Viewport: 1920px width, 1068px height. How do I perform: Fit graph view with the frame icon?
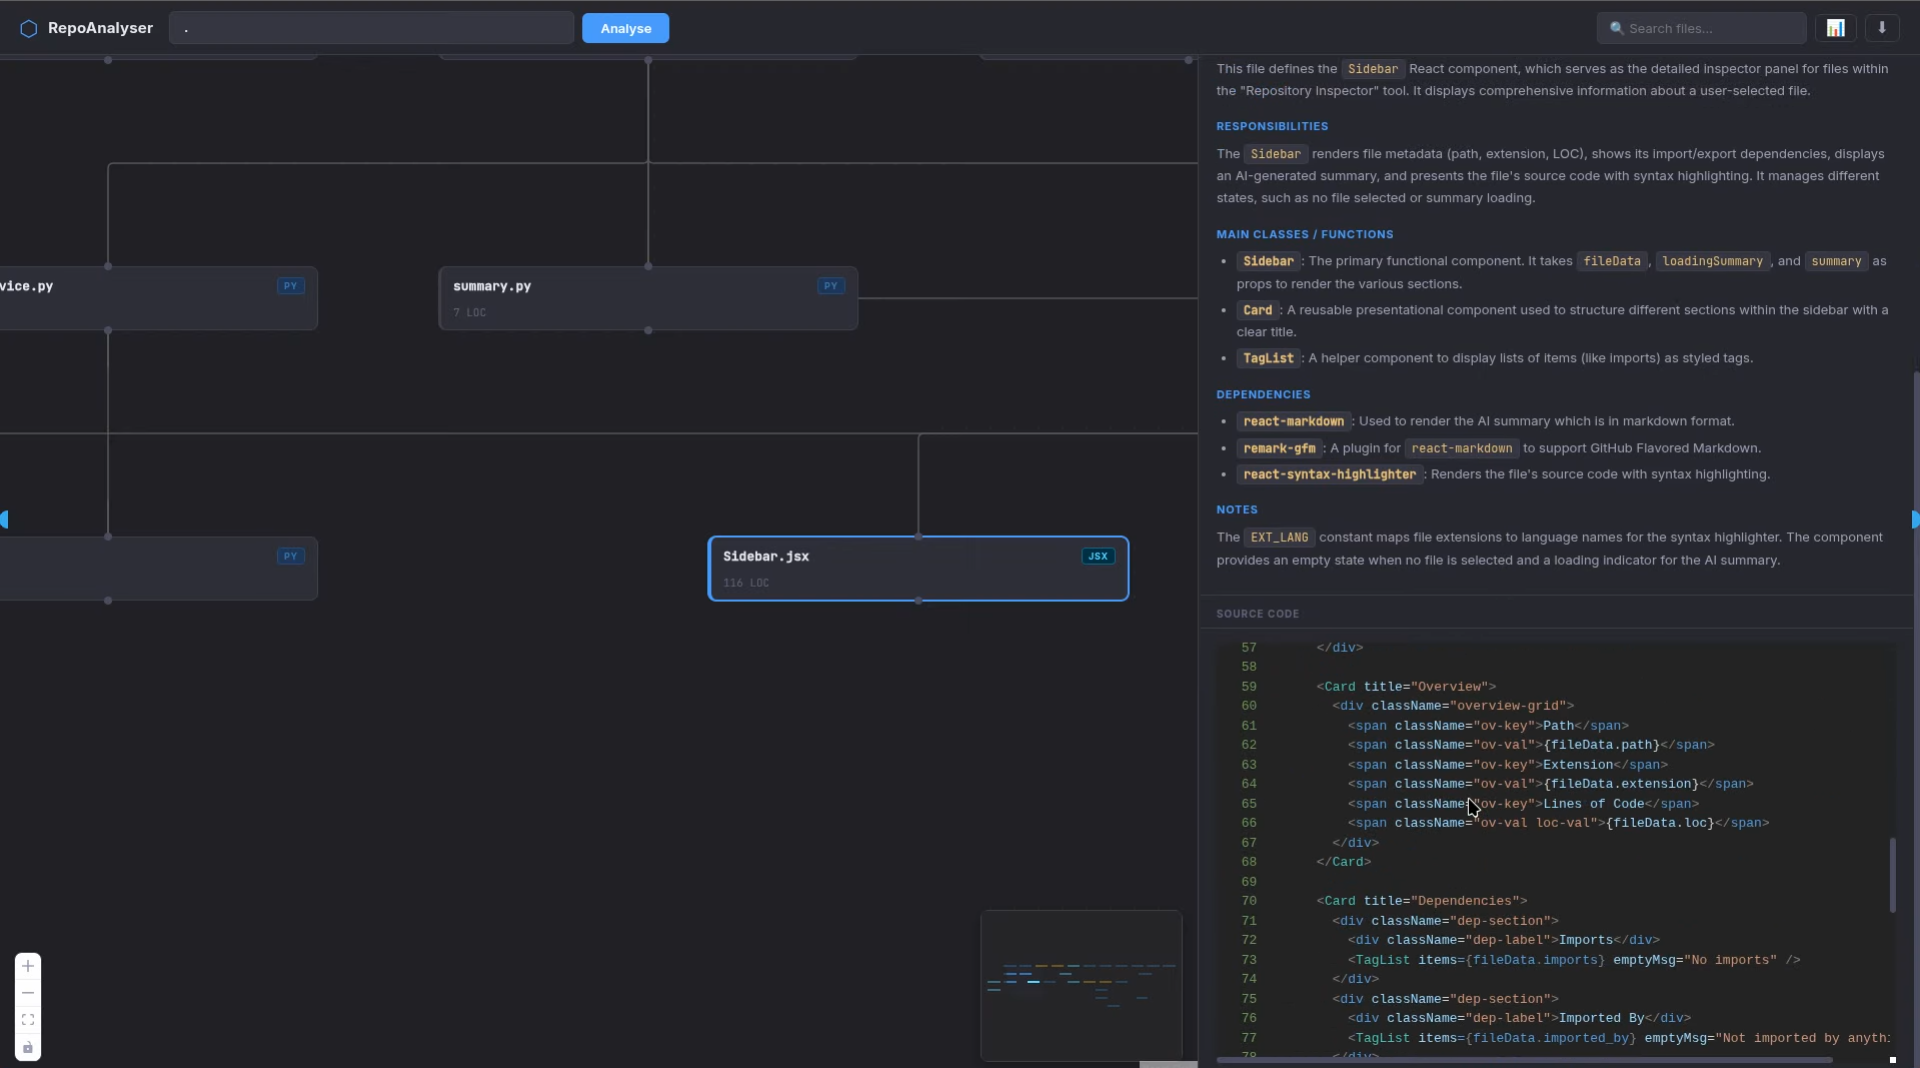(28, 1020)
